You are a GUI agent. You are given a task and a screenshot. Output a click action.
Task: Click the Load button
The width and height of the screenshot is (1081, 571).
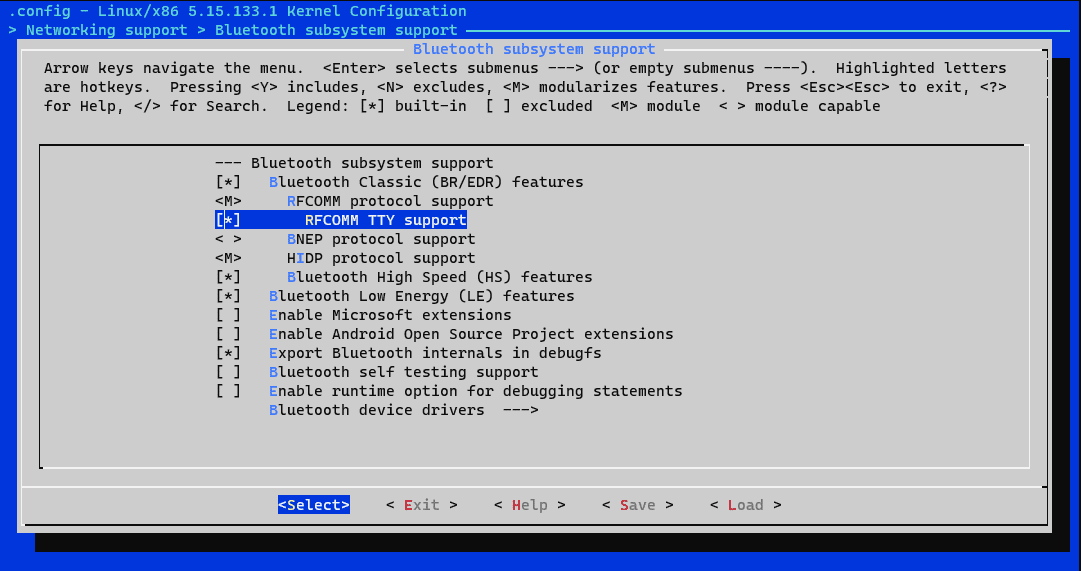tap(746, 505)
